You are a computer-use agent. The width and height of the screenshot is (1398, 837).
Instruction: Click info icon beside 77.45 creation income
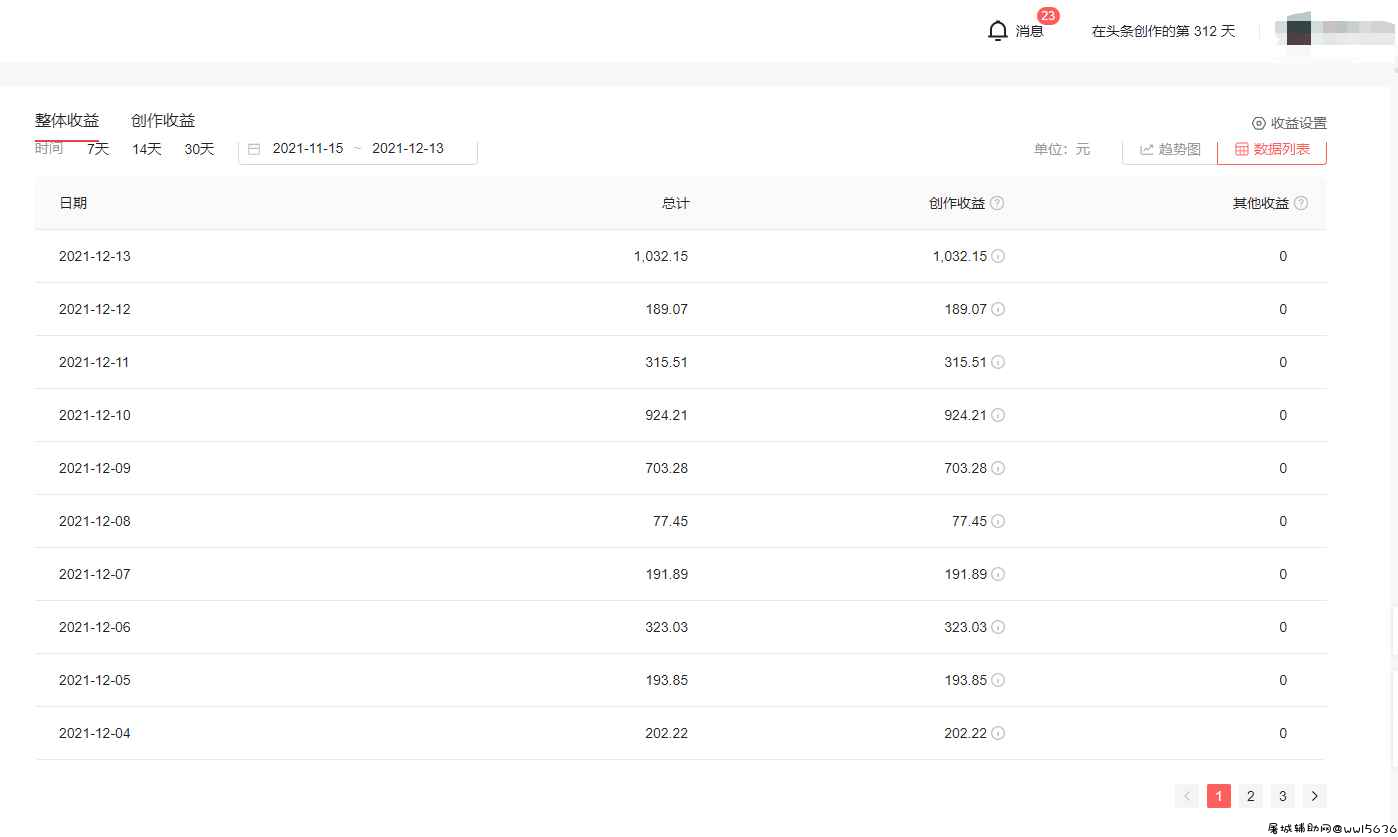click(x=998, y=521)
